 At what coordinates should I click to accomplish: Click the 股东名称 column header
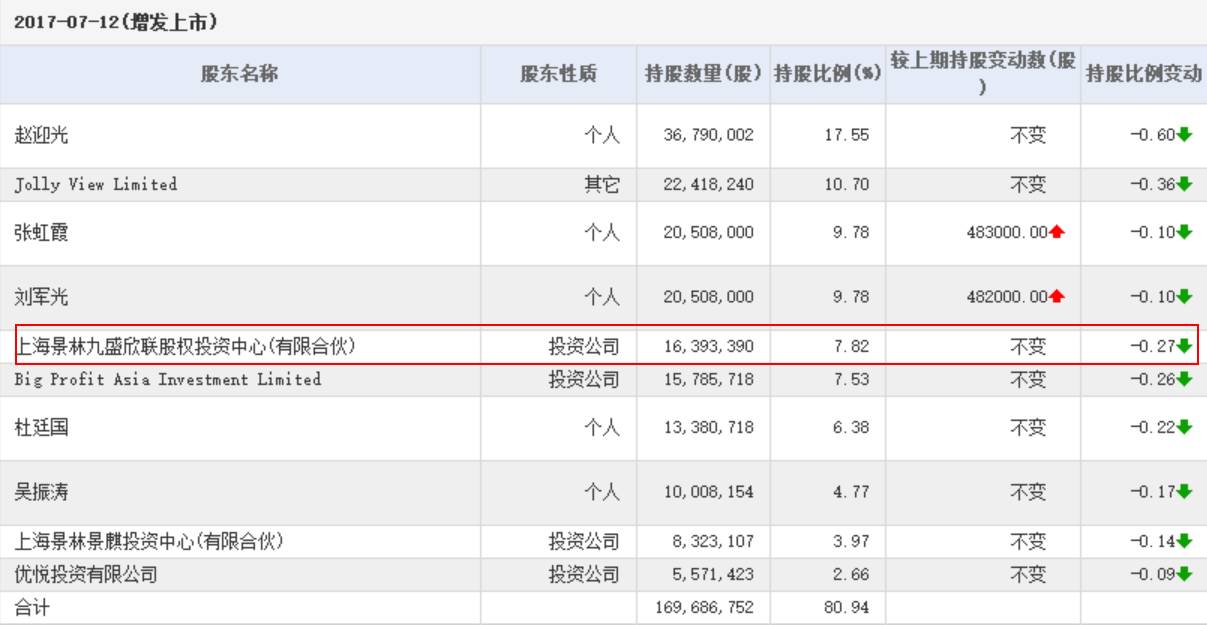coord(239,74)
